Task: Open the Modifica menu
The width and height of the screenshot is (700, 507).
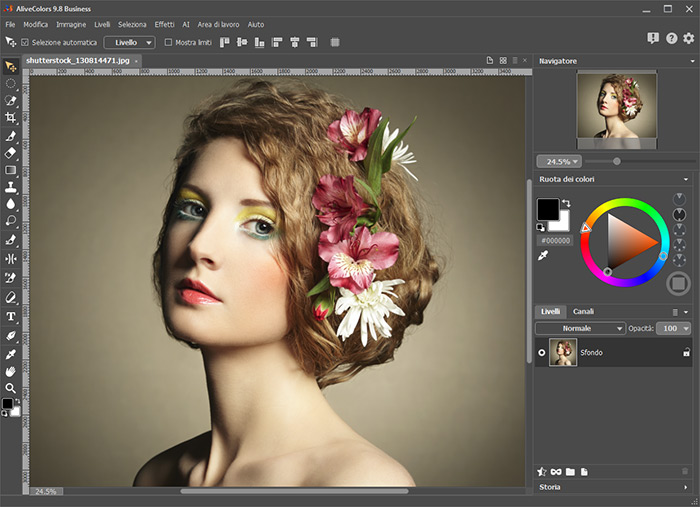Action: [36, 25]
